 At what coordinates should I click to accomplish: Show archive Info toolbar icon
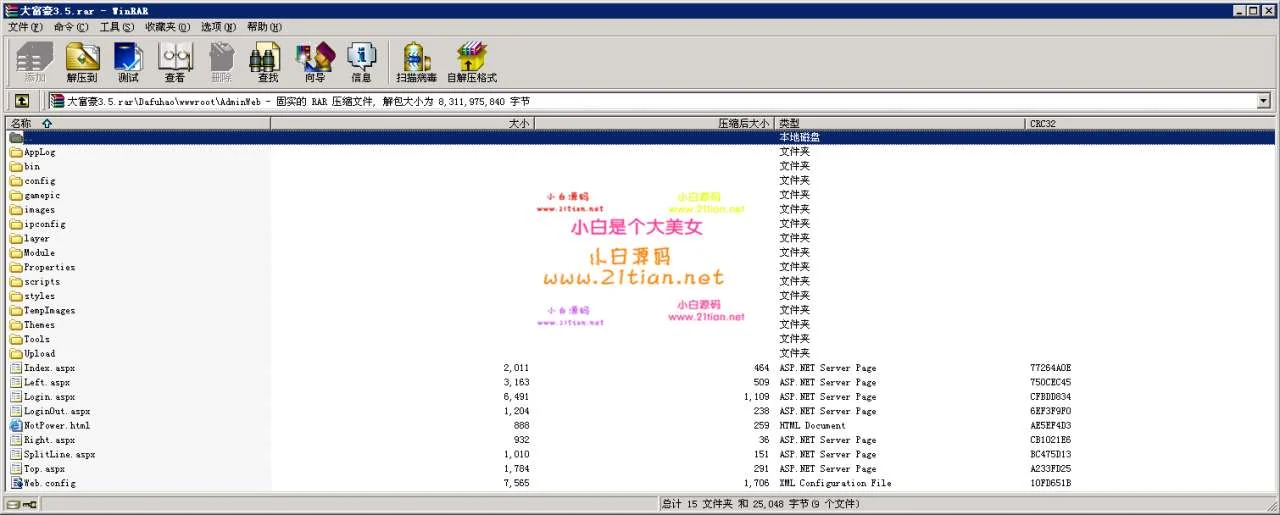361,62
